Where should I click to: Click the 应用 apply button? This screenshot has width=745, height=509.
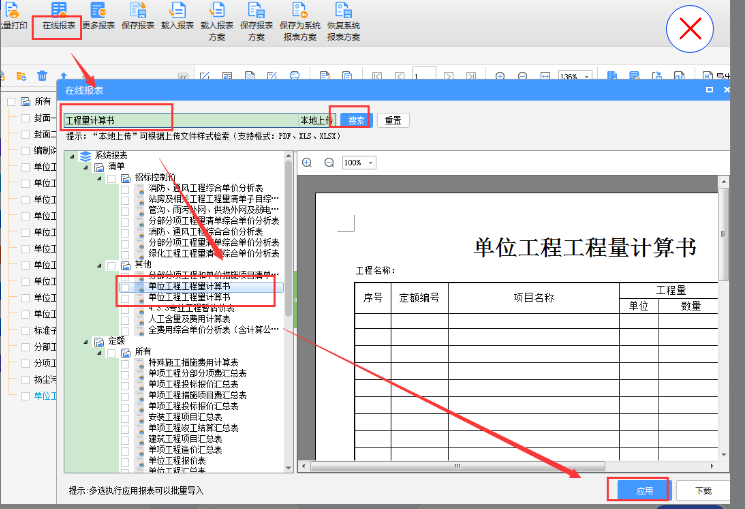[644, 490]
